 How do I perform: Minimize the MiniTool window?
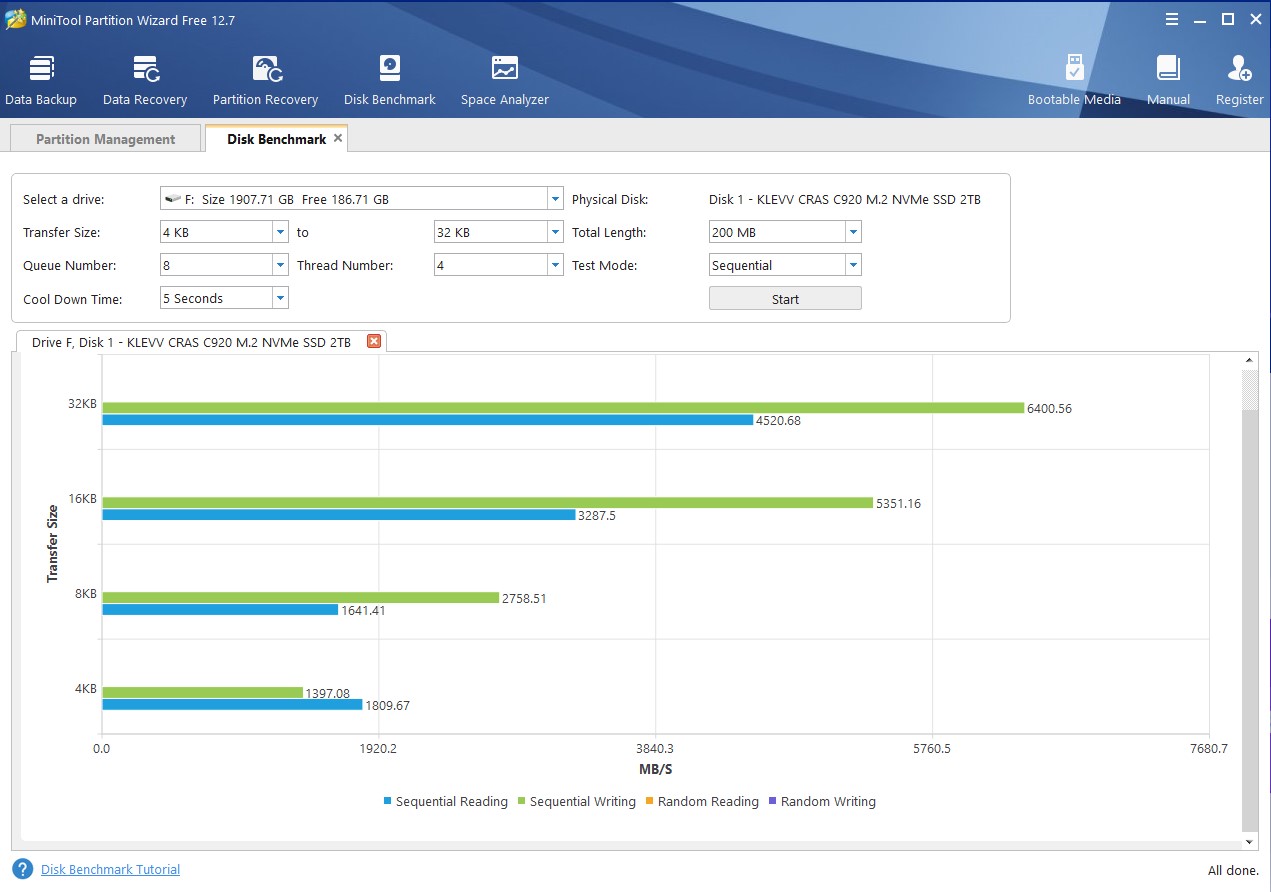click(x=1200, y=19)
